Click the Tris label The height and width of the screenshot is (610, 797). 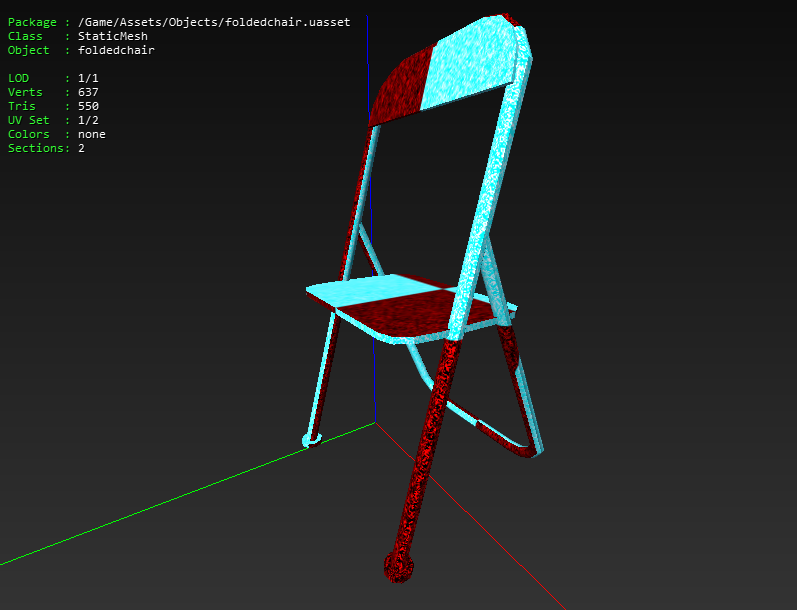click(x=21, y=106)
